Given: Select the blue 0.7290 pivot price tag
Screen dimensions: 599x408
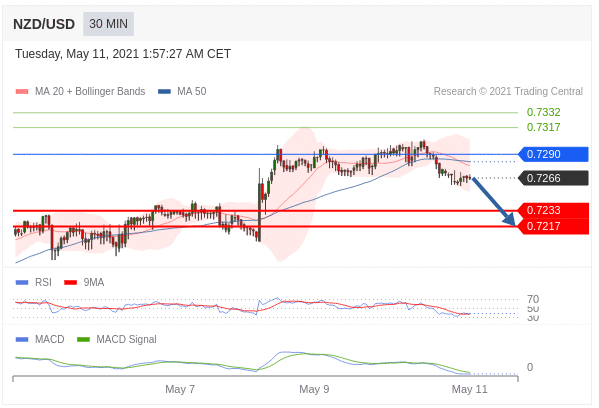Looking at the screenshot, I should coord(553,154).
